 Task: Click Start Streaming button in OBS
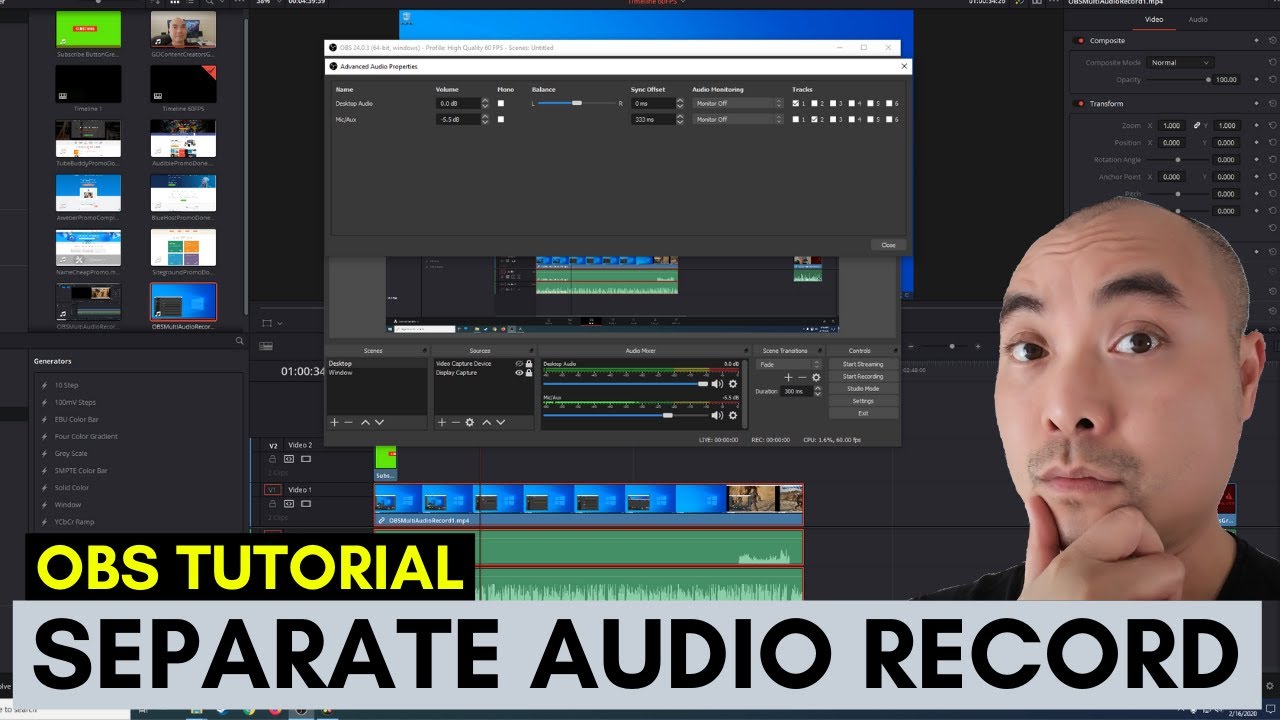click(863, 364)
